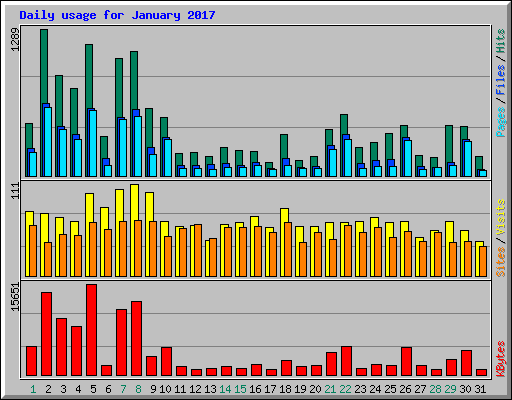Click day label 26 on the x-axis

405,389
